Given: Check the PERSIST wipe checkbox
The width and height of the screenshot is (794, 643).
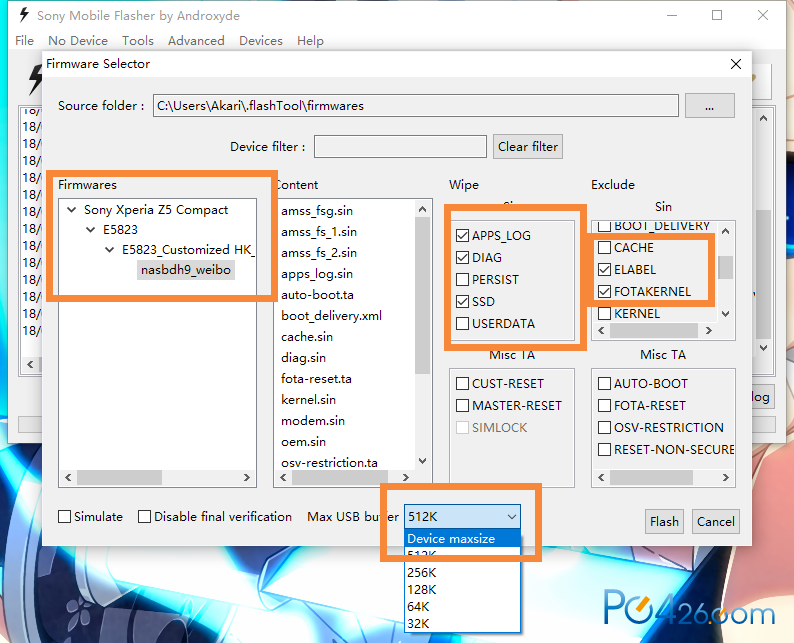Looking at the screenshot, I should click(x=462, y=279).
